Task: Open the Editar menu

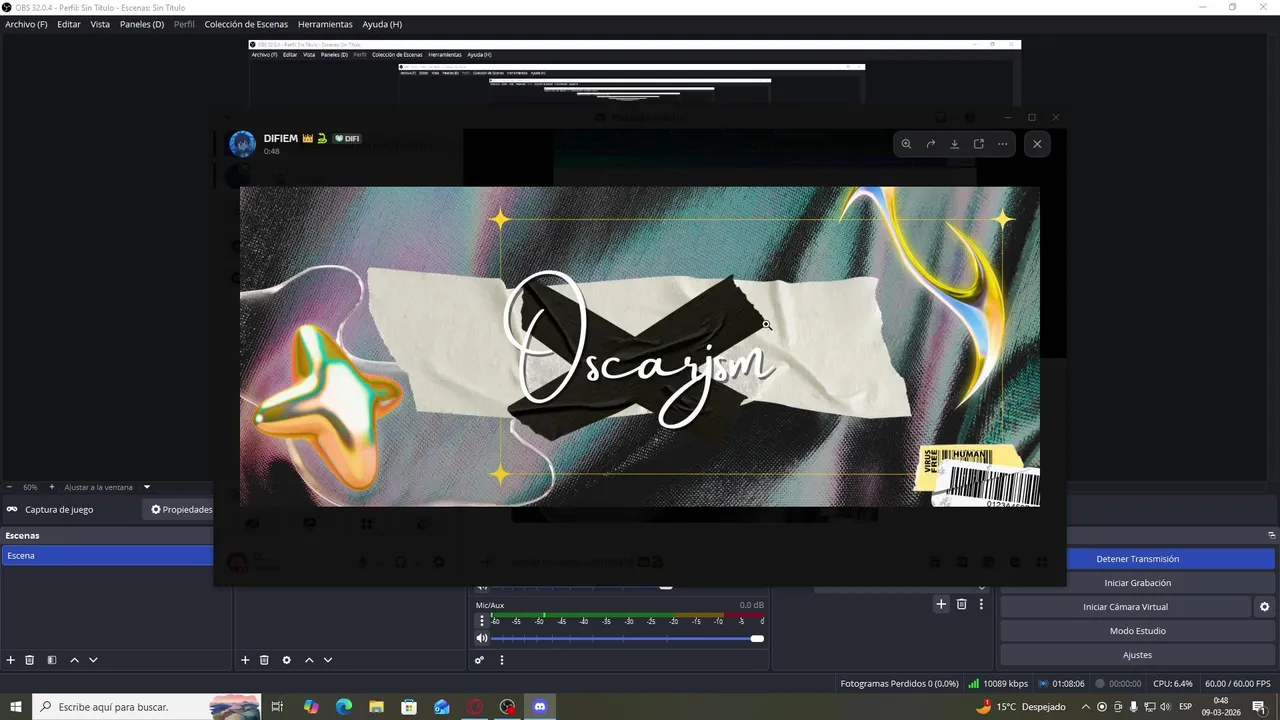Action: click(x=69, y=24)
